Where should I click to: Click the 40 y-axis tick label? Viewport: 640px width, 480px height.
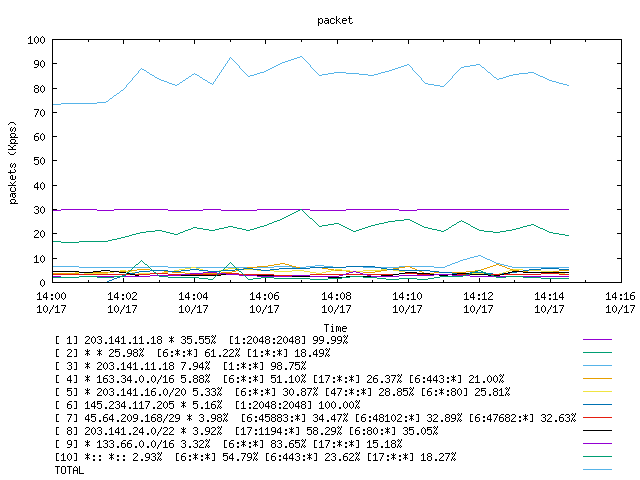(39, 186)
